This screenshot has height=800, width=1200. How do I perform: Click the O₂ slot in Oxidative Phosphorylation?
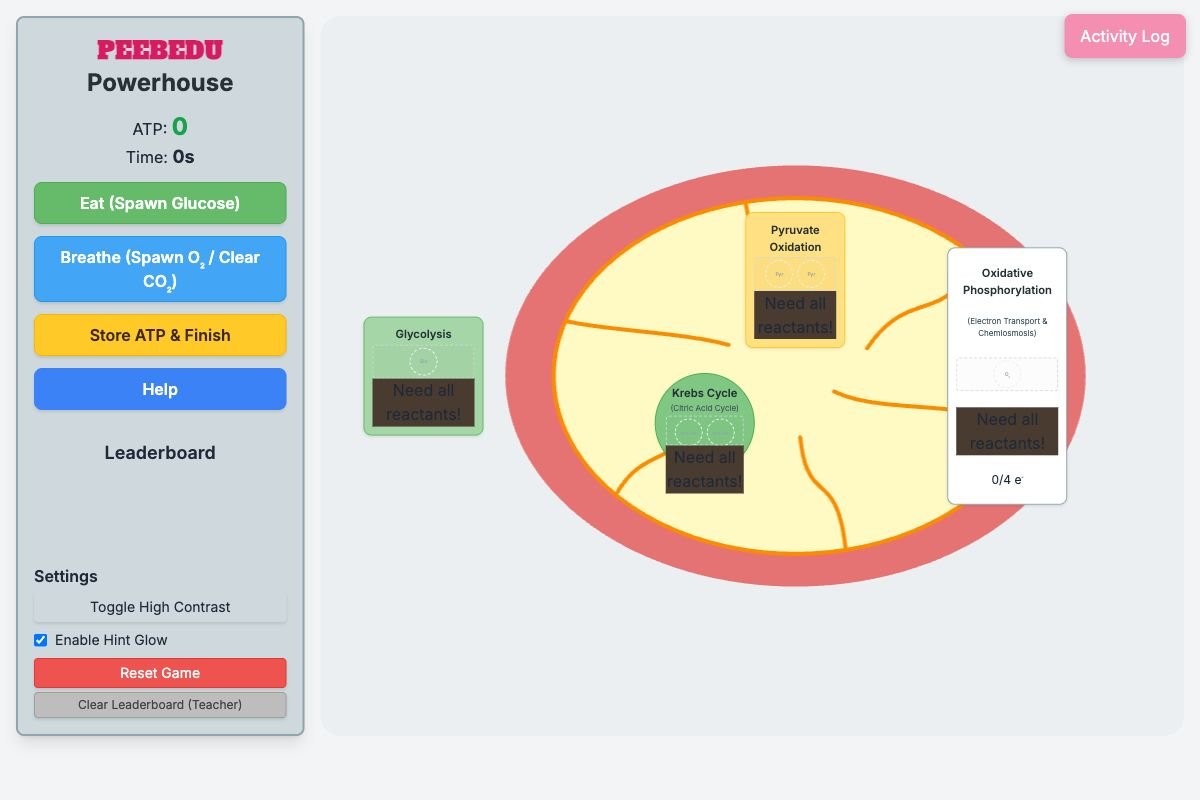point(1007,375)
